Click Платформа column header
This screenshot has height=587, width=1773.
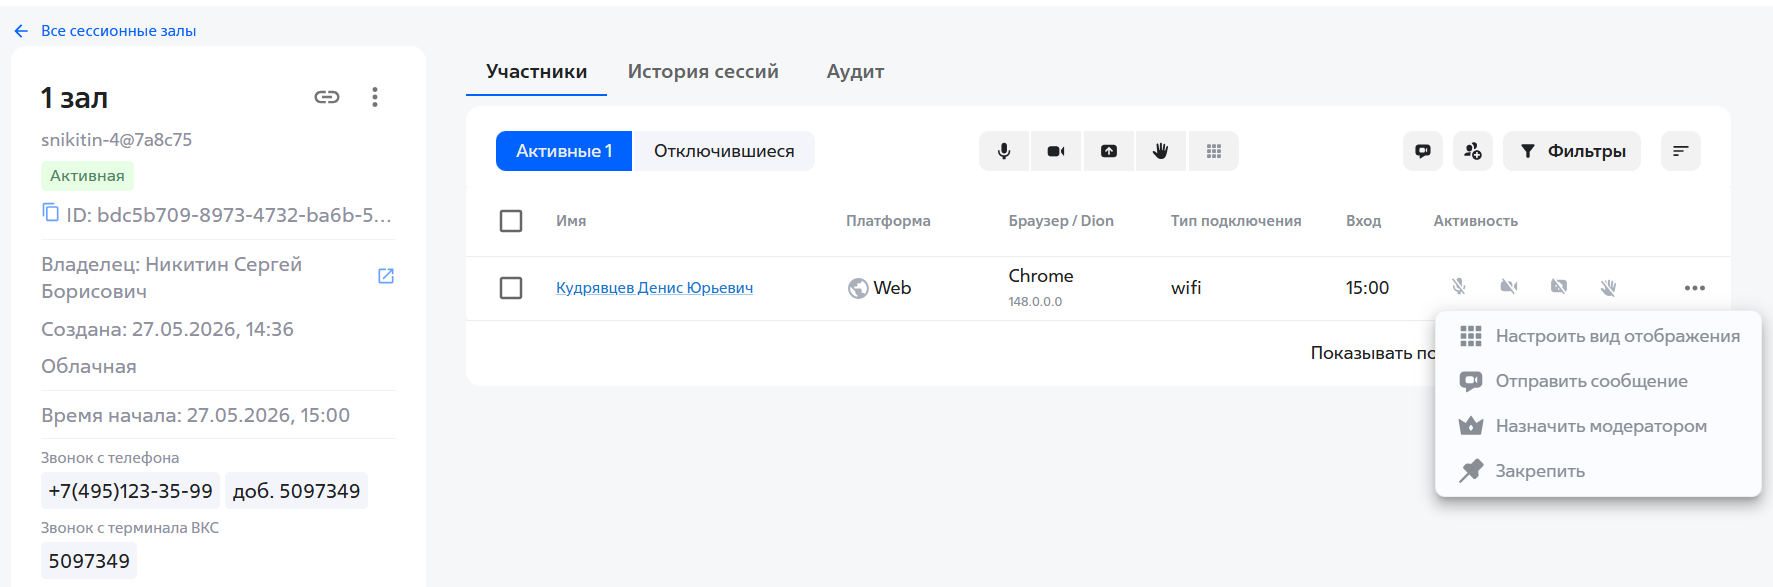tap(888, 221)
